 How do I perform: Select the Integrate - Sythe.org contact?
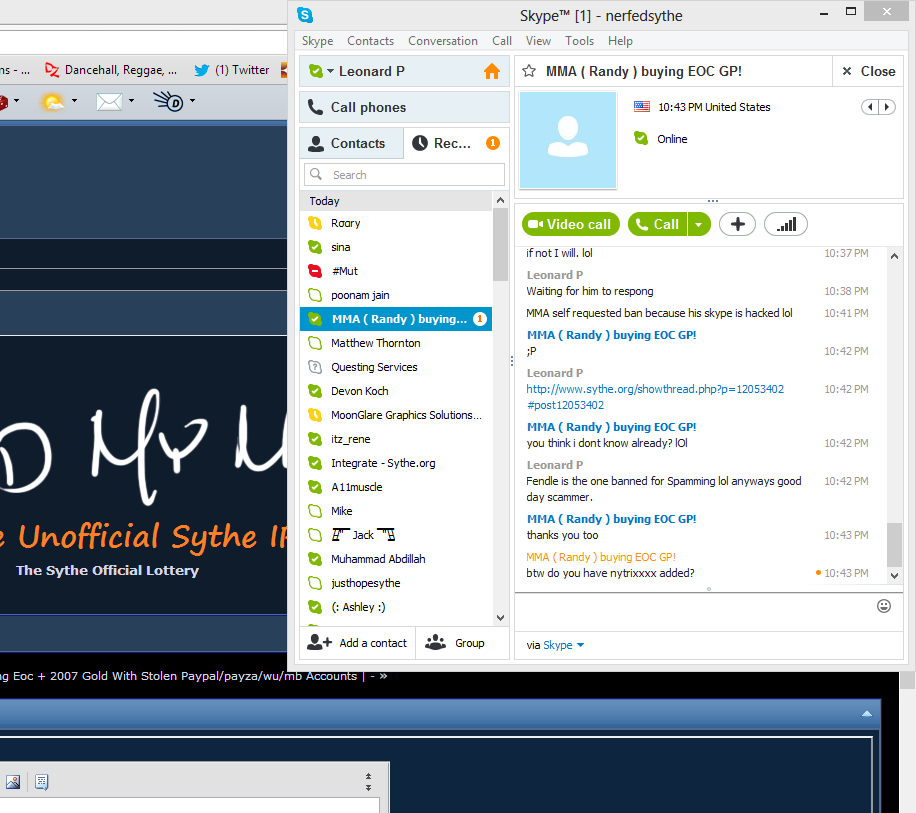(396, 463)
